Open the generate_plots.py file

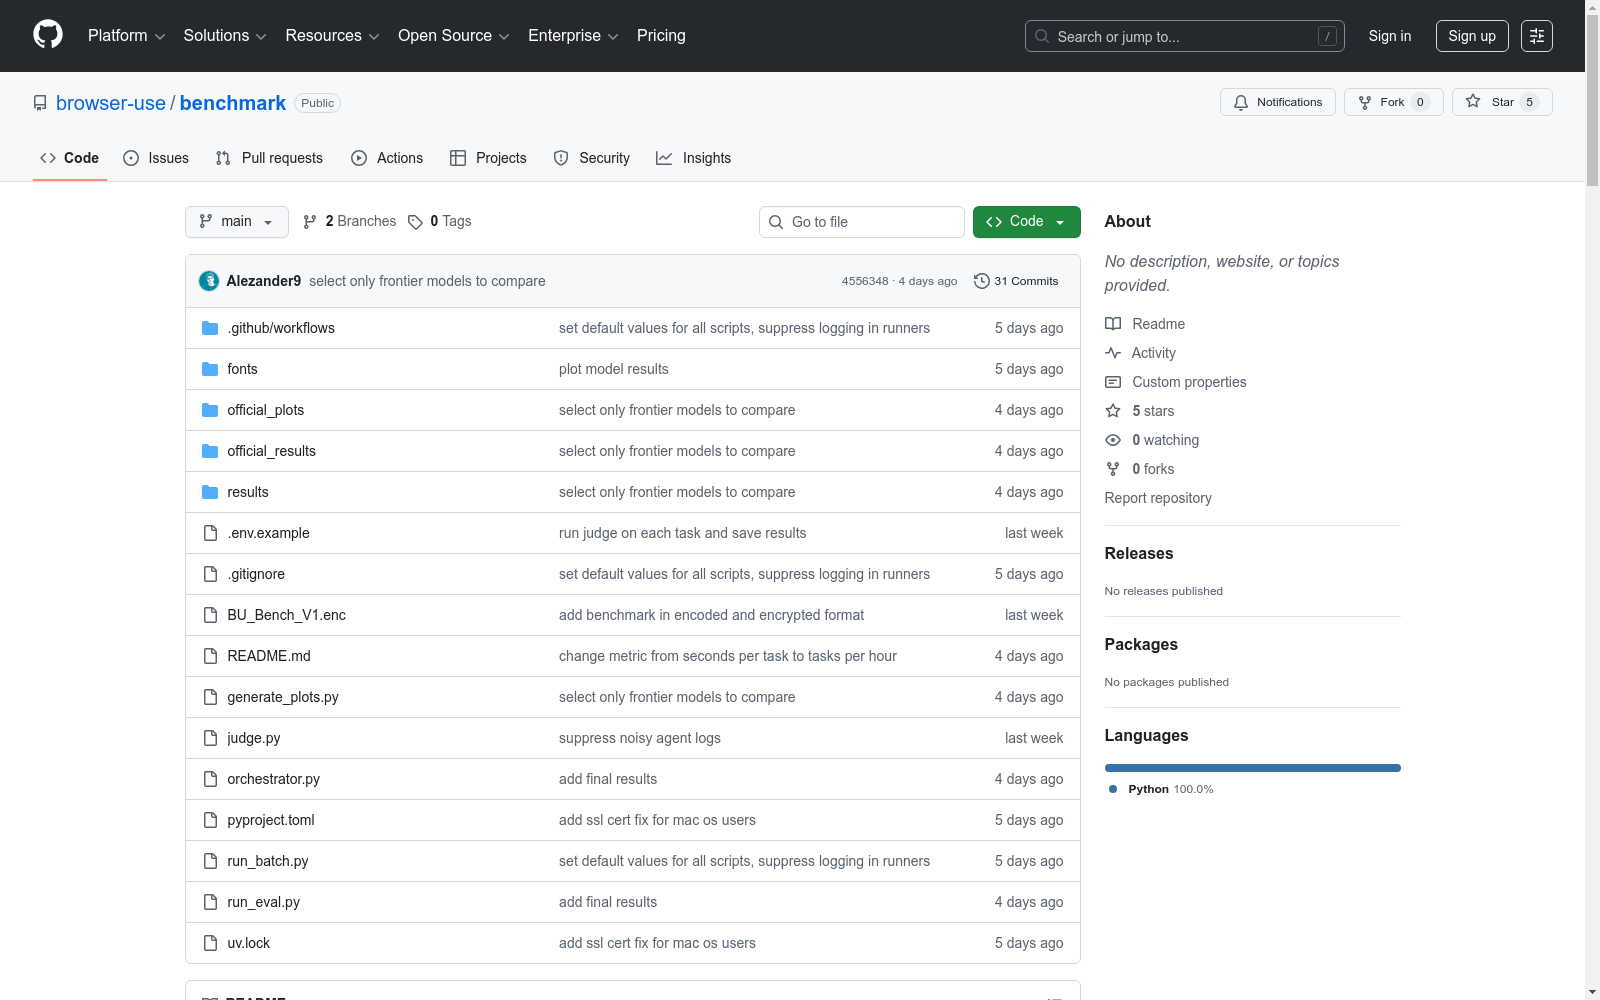coord(283,697)
